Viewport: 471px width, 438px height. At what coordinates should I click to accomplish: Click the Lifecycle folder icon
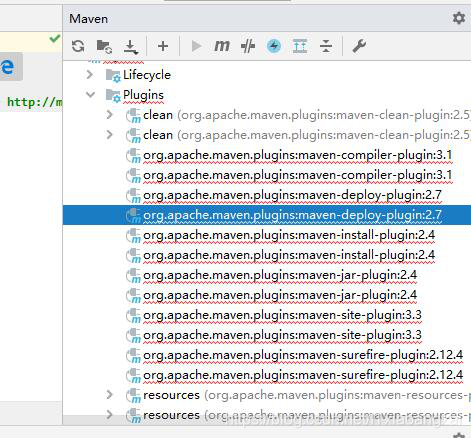coord(113,75)
